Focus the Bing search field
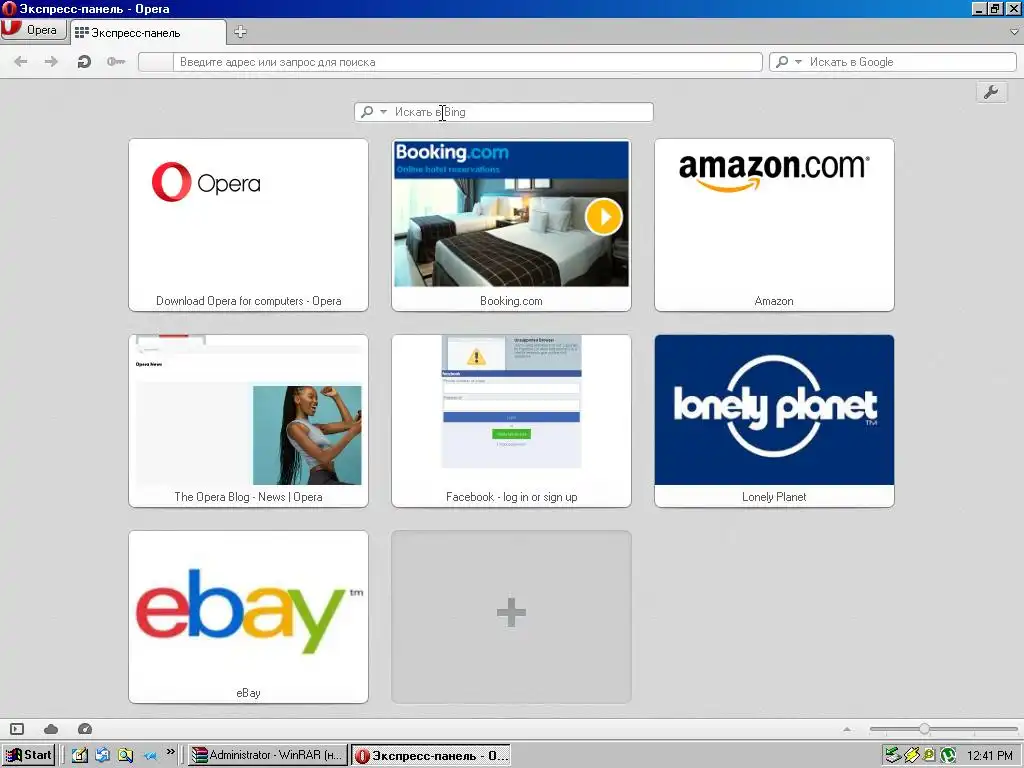Viewport: 1024px width, 768px height. coord(504,112)
